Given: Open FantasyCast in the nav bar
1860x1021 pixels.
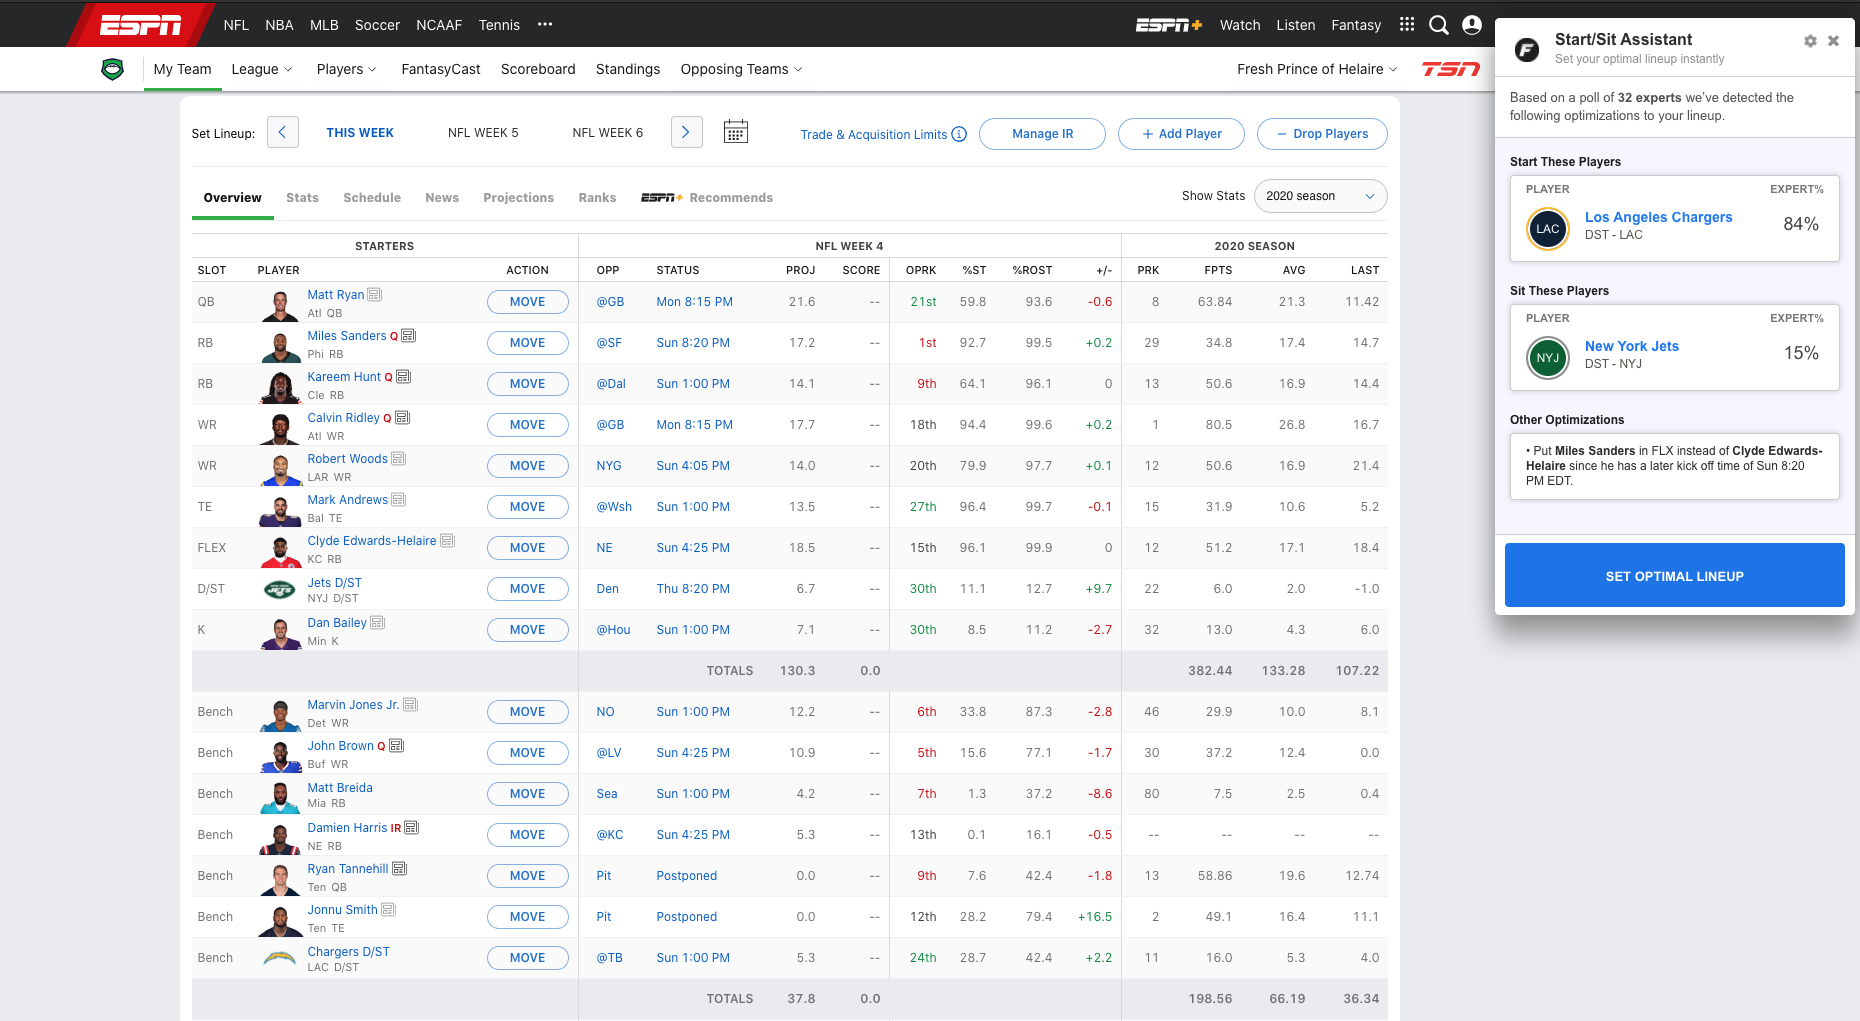Looking at the screenshot, I should pos(441,69).
